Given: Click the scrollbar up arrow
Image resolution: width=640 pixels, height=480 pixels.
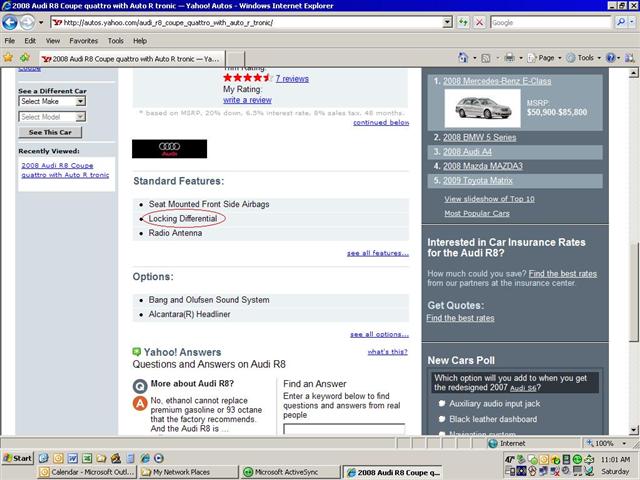Looking at the screenshot, I should 633,73.
